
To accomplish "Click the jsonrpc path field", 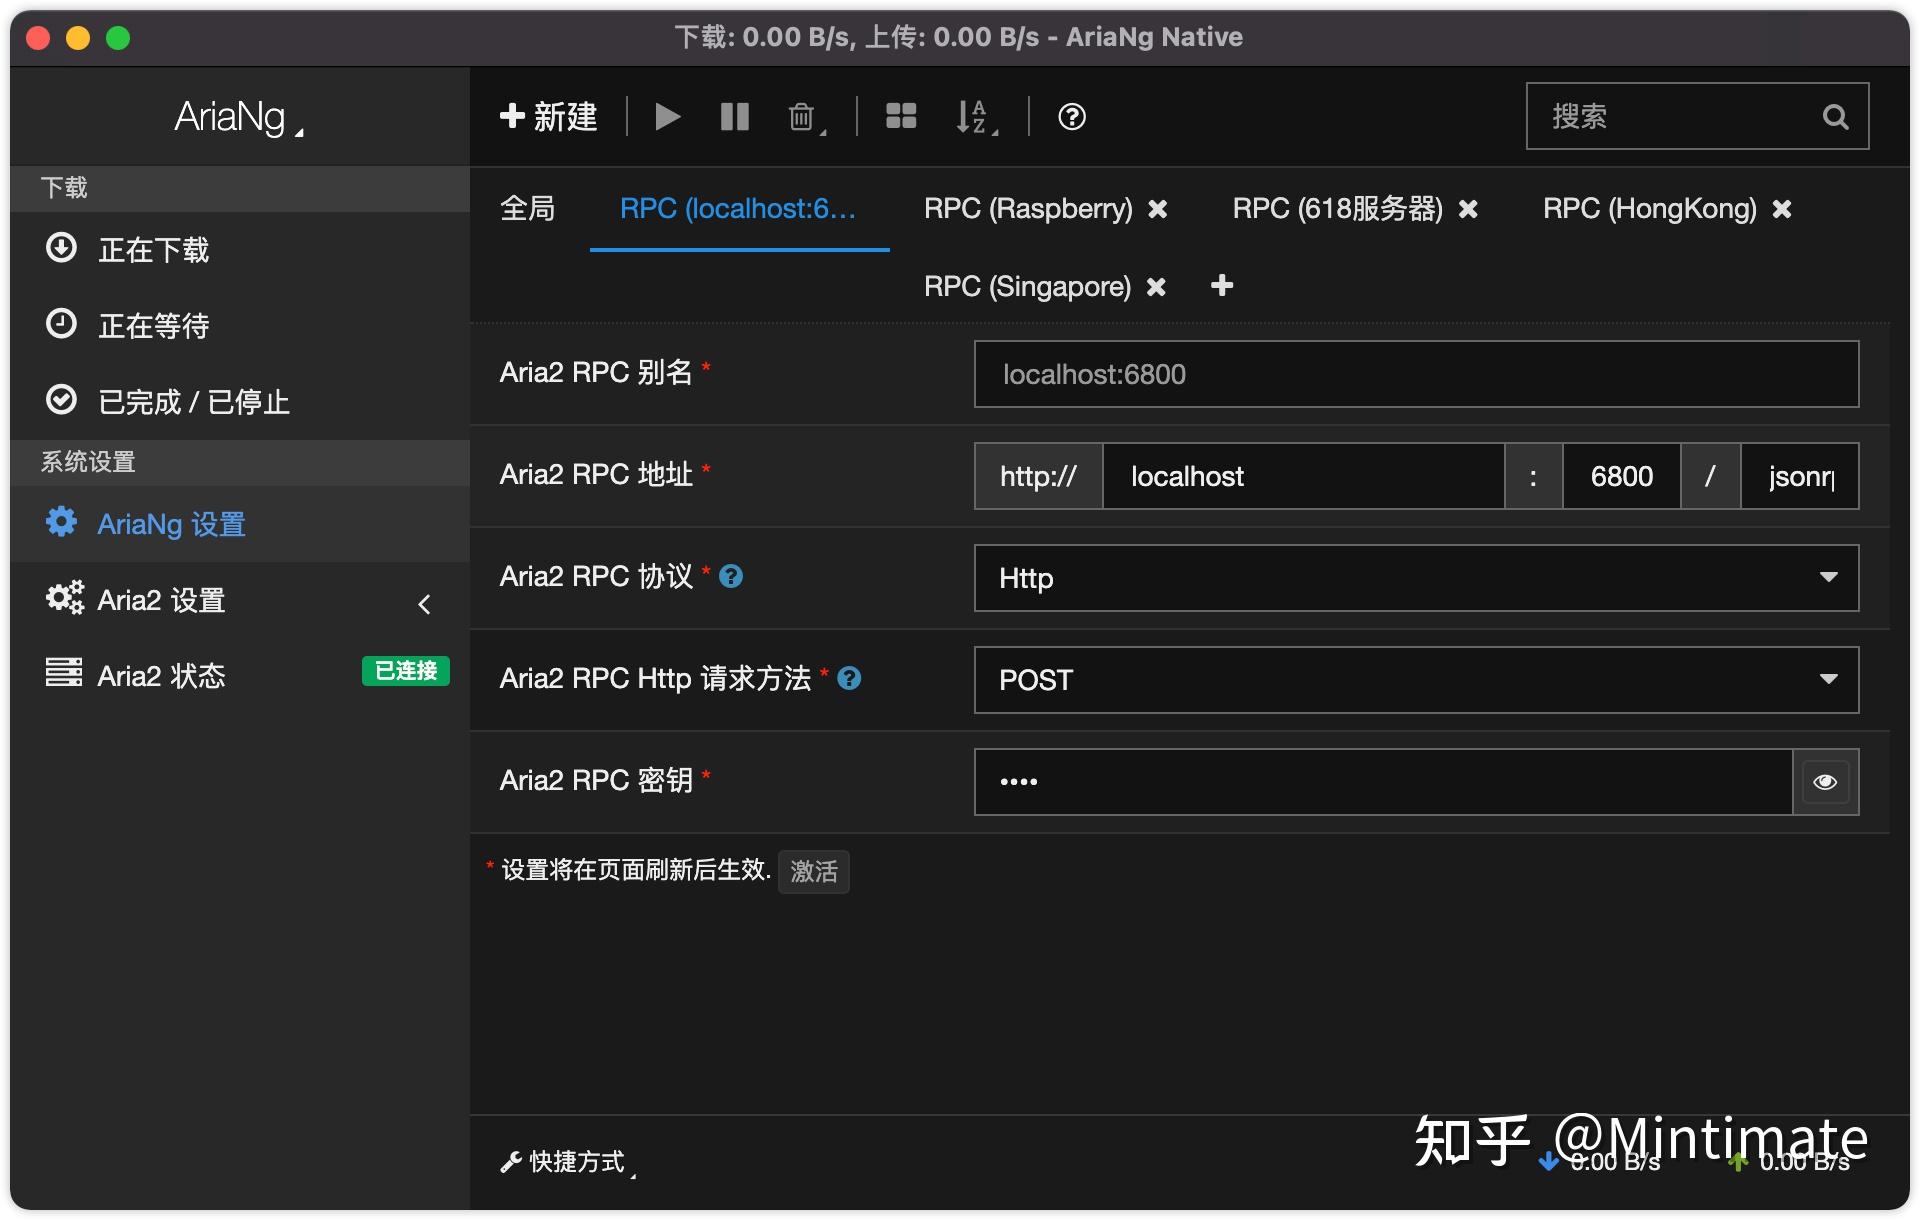I will click(x=1800, y=476).
